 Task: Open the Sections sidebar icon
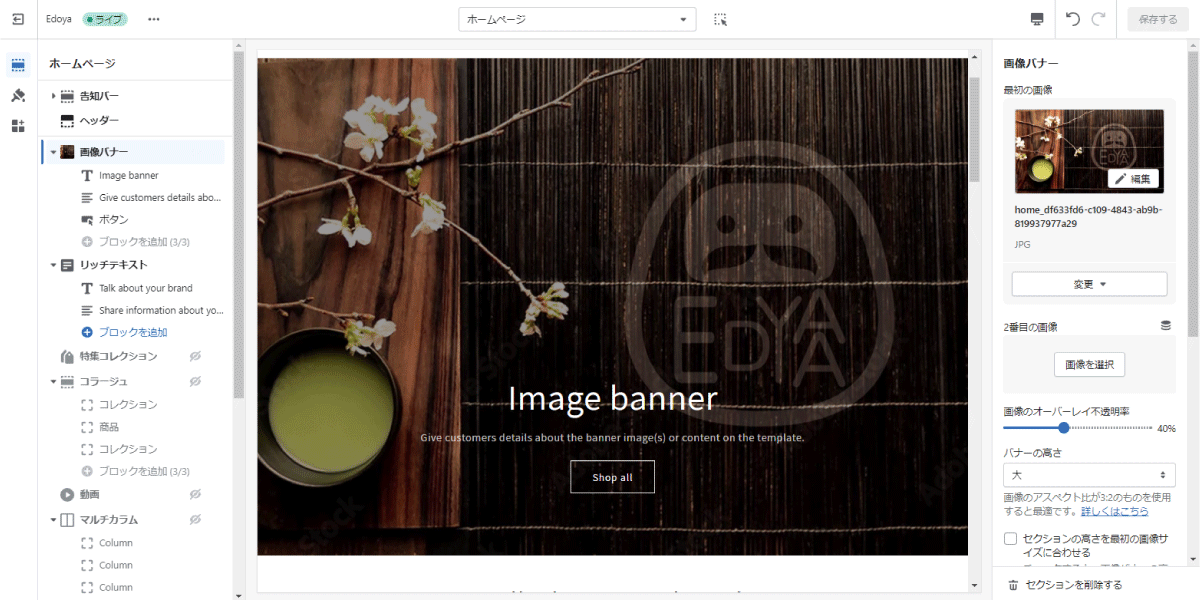click(18, 65)
